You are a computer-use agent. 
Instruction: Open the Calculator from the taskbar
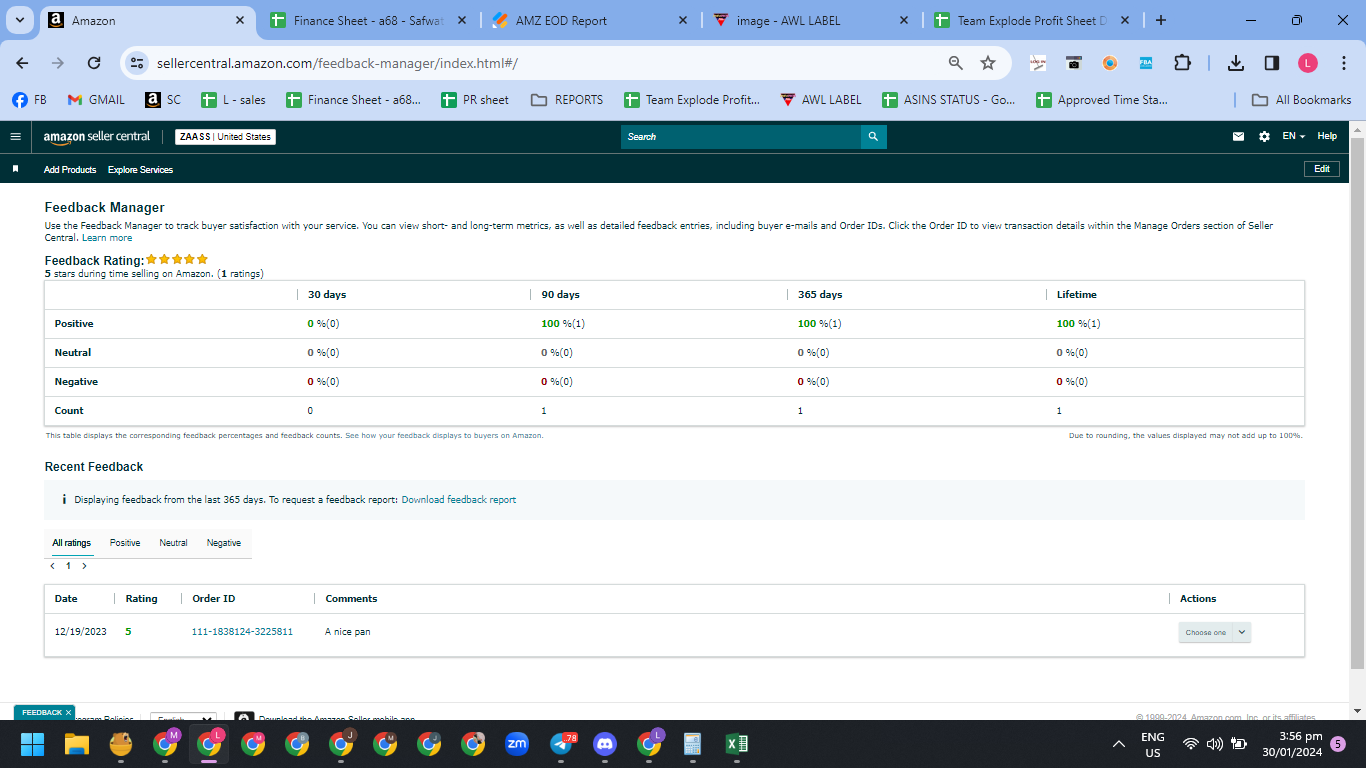pyautogui.click(x=692, y=744)
